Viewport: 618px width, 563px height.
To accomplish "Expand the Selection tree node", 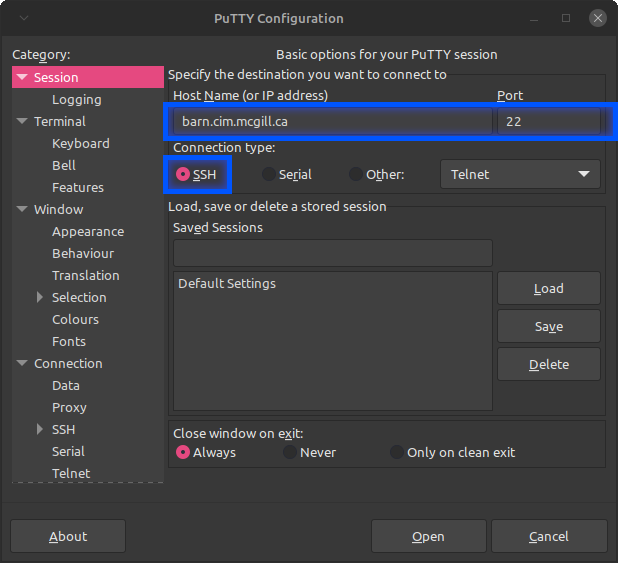I will pos(41,298).
